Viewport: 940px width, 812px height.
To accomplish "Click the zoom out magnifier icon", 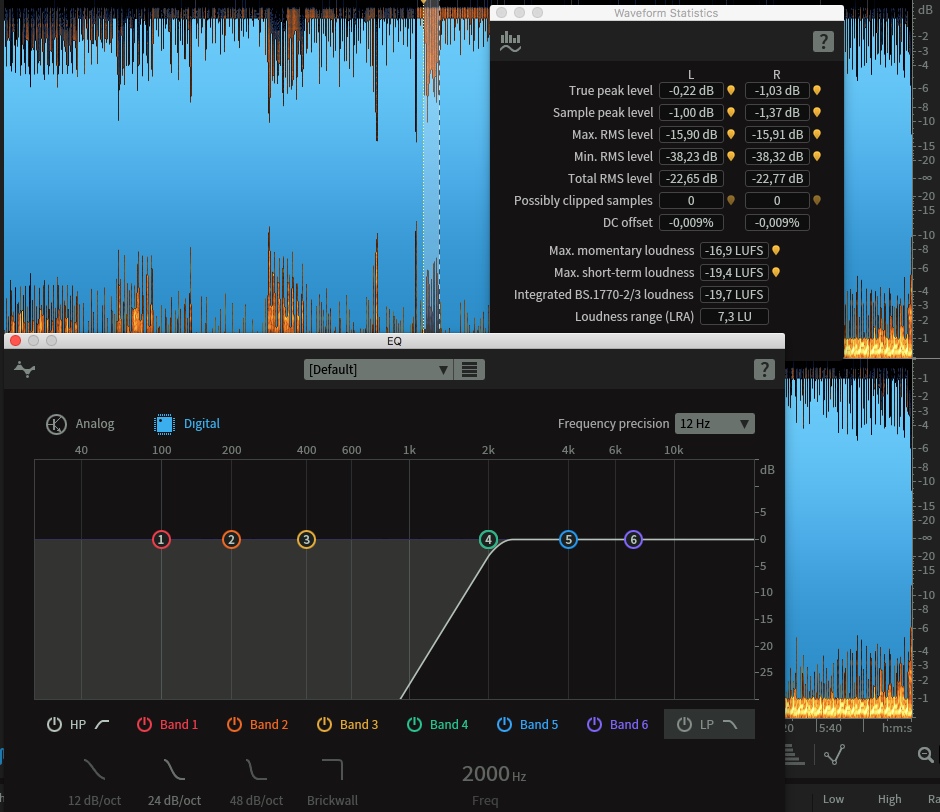I will 926,754.
